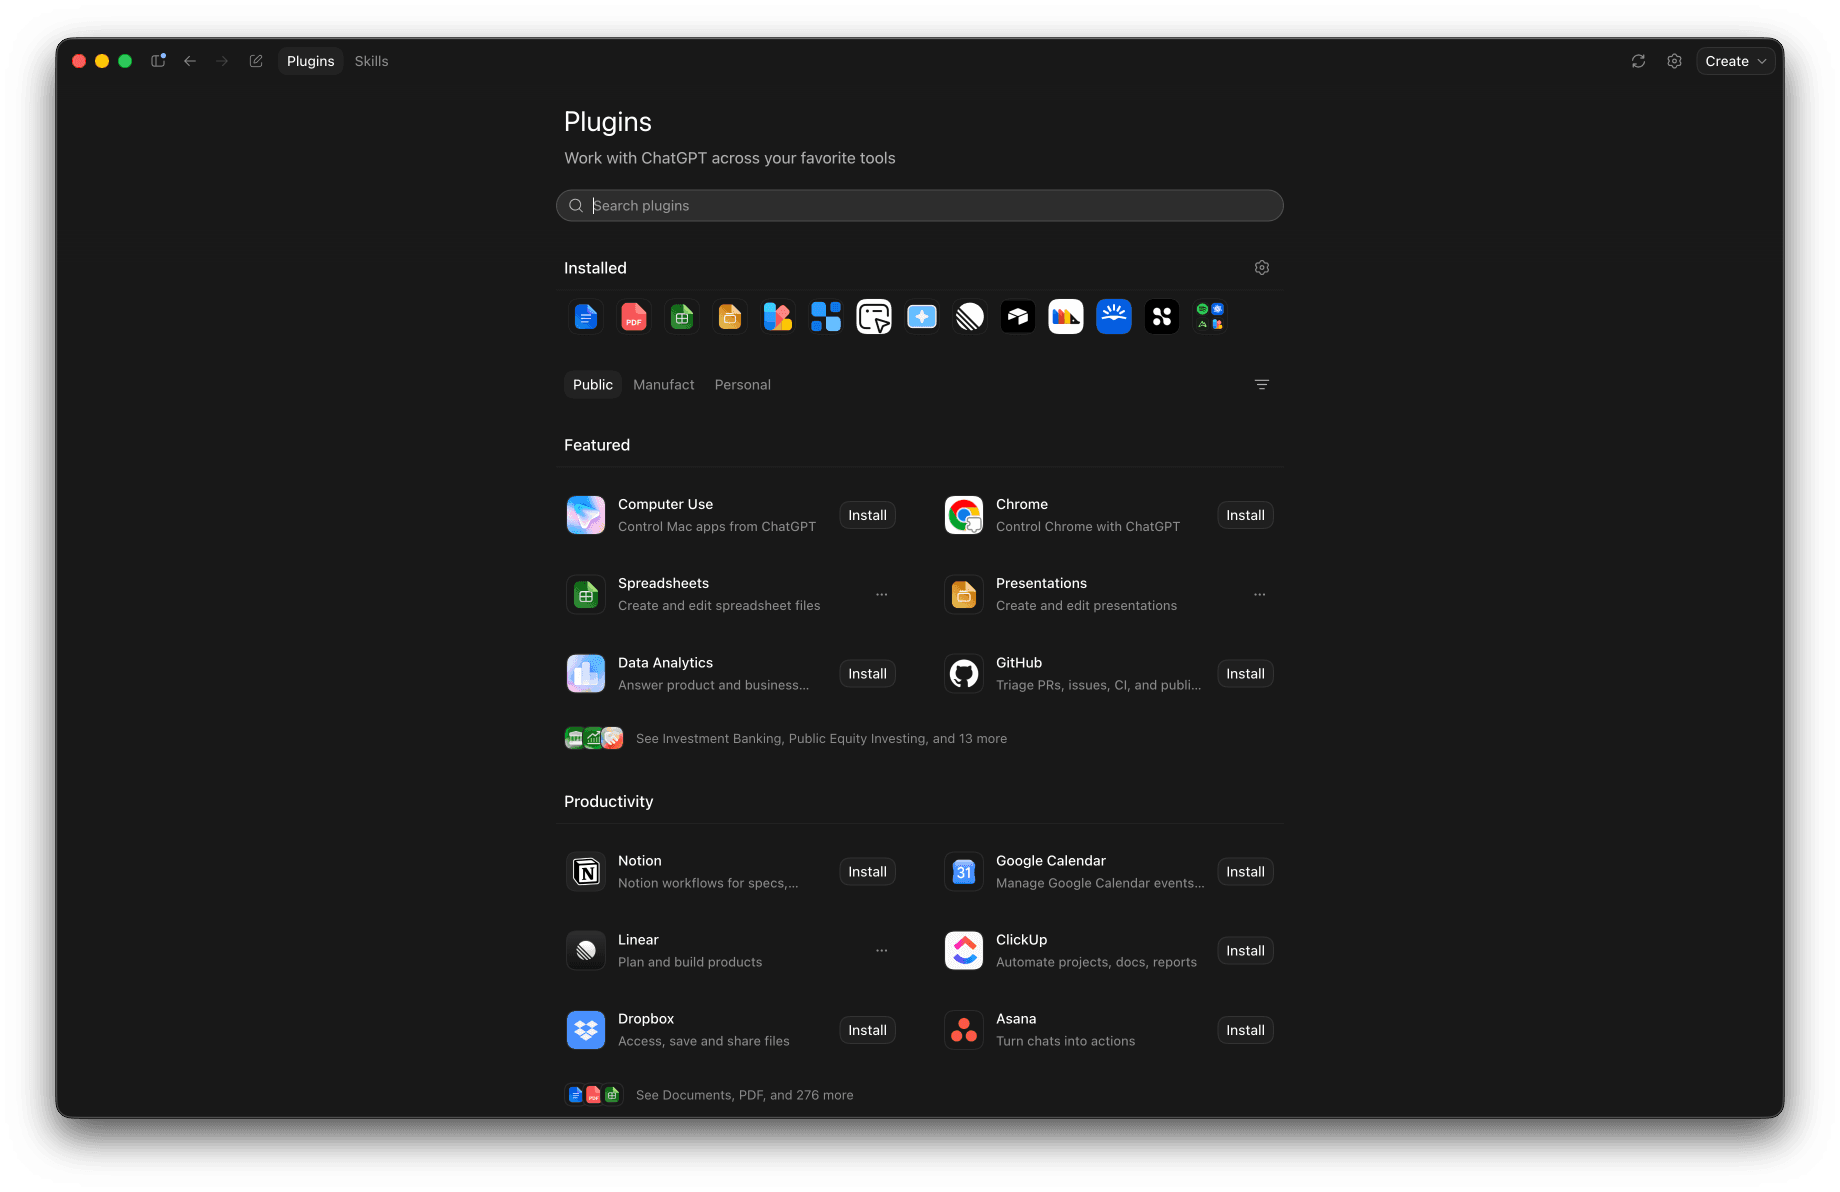1840x1192 pixels.
Task: Focus the Search plugins field
Action: 920,206
